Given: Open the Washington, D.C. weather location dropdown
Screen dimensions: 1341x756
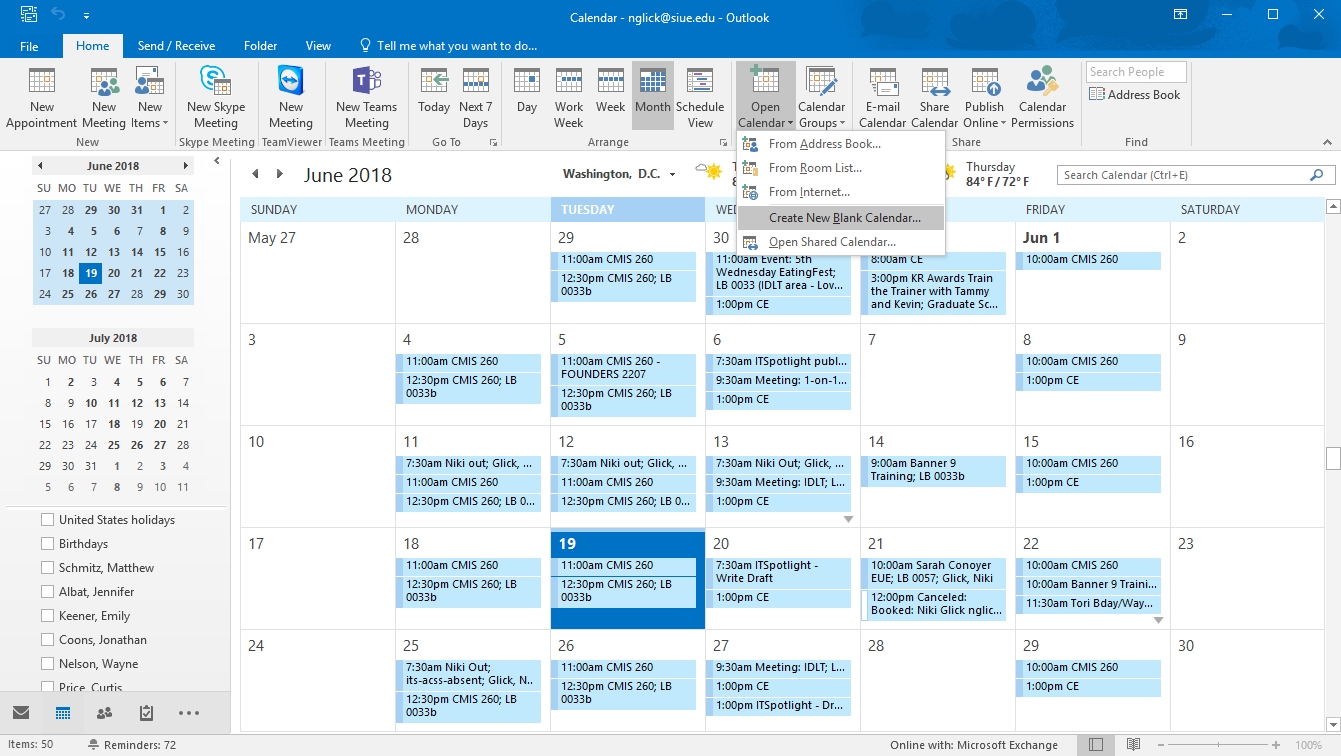Looking at the screenshot, I should (x=672, y=175).
